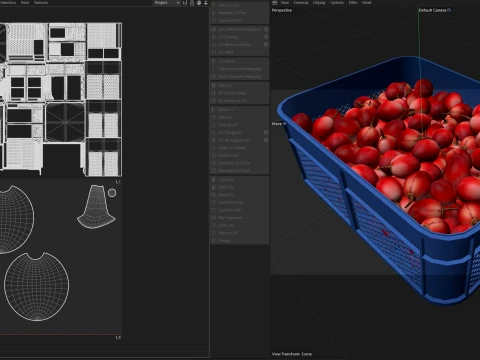Click the Boundary to Circle icon
This screenshot has width=480, height=360.
tap(214, 163)
